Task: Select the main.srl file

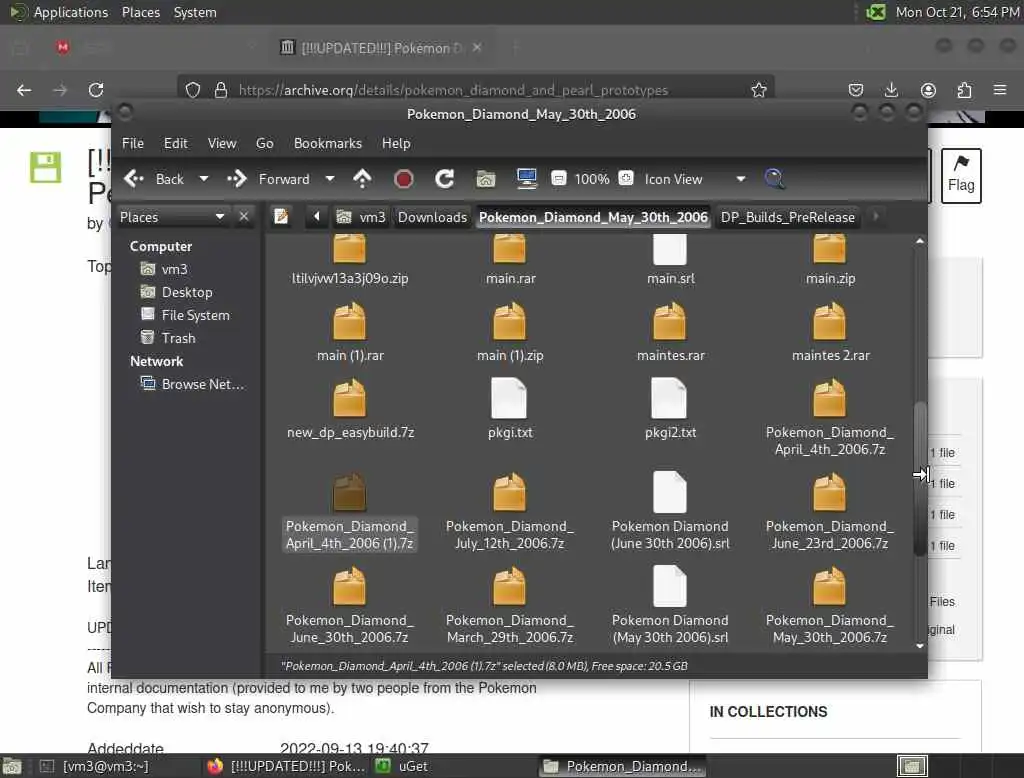Action: point(670,261)
